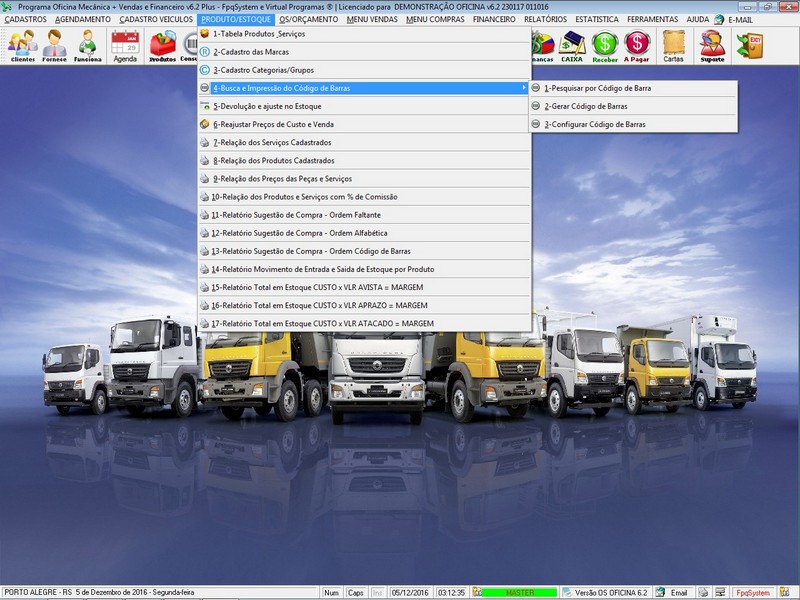Select 10-Relação Produtos com % de Comissão
This screenshot has width=800, height=600.
coord(364,196)
